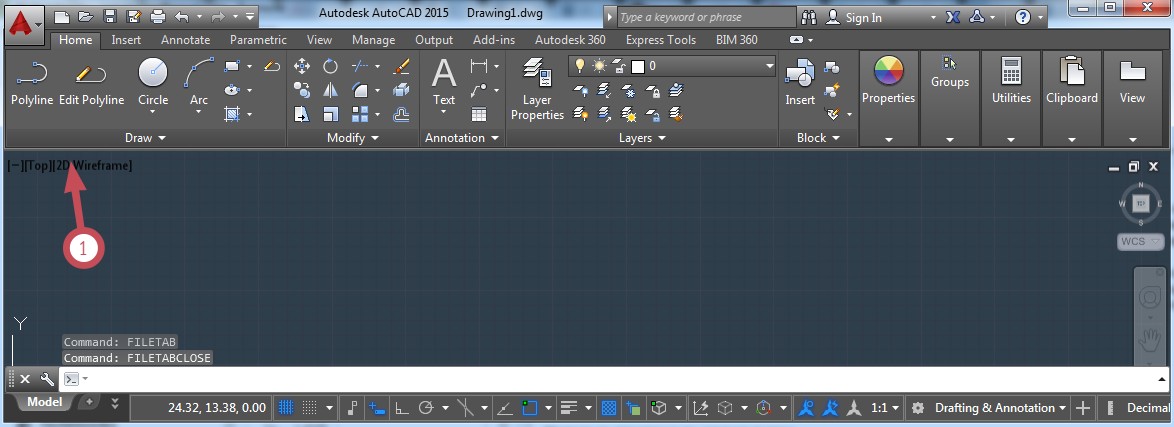Image resolution: width=1174 pixels, height=427 pixels.
Task: Click the Stretch tool icon
Action: [302, 115]
